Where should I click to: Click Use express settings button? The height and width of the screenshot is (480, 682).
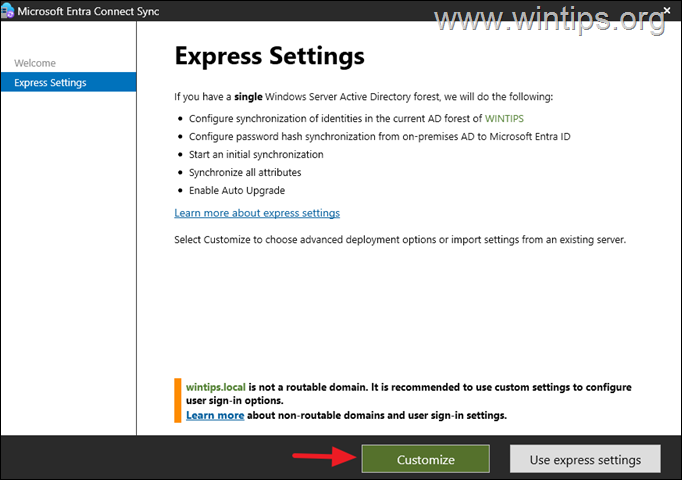pos(585,459)
